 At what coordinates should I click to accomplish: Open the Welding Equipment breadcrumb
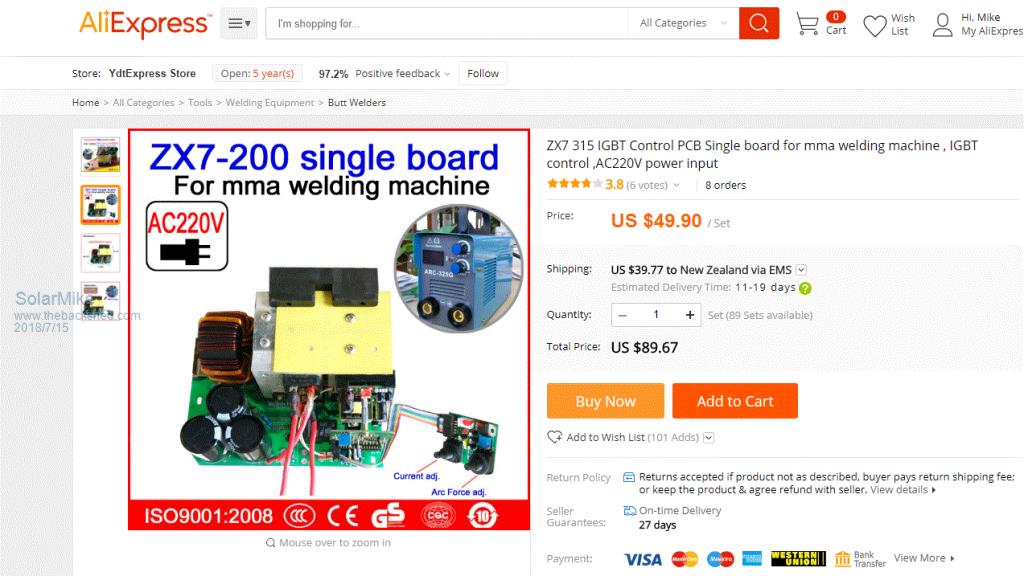270,103
